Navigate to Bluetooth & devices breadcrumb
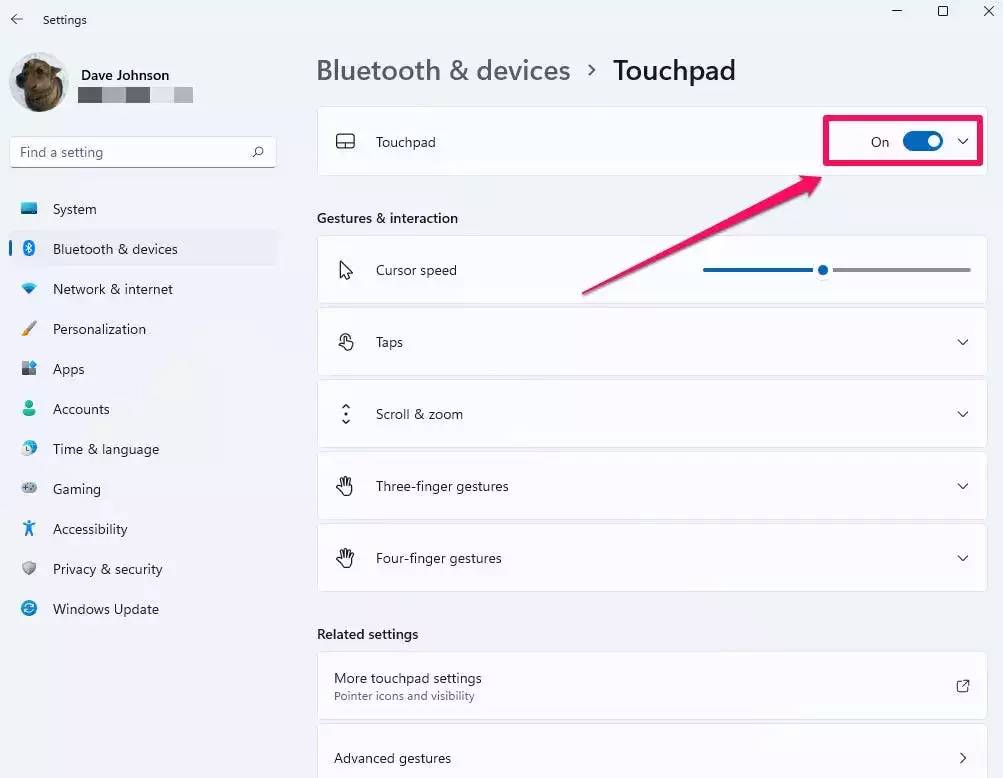The width and height of the screenshot is (1003, 778). (x=443, y=71)
